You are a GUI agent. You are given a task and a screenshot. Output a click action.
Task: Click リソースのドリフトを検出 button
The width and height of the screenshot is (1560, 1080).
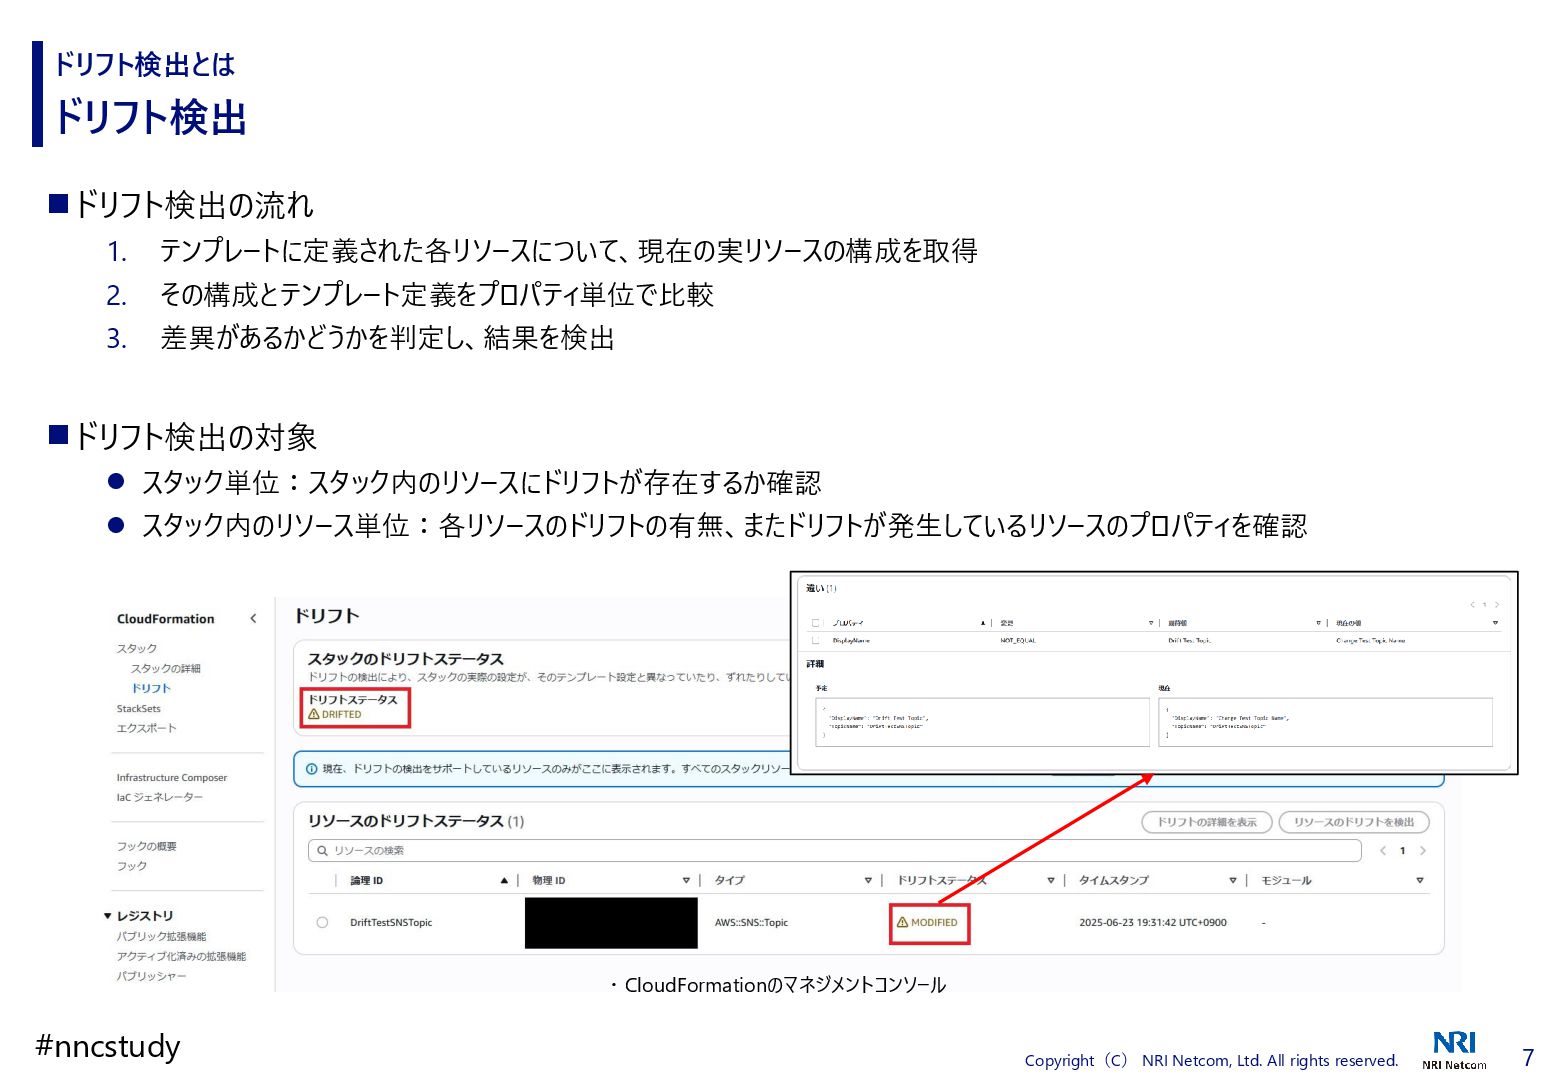[1354, 822]
